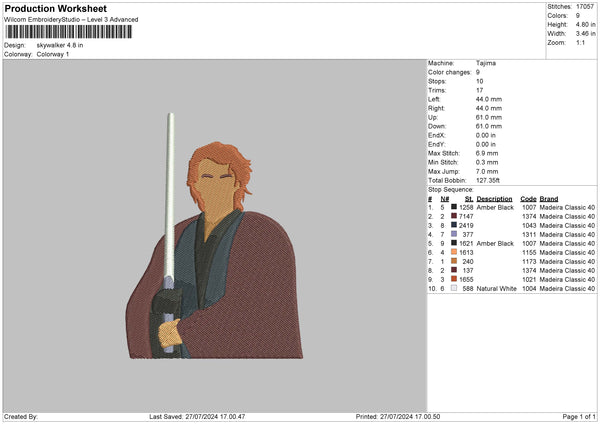Click the Machine value Tajima
This screenshot has width=600, height=424.
click(486, 63)
